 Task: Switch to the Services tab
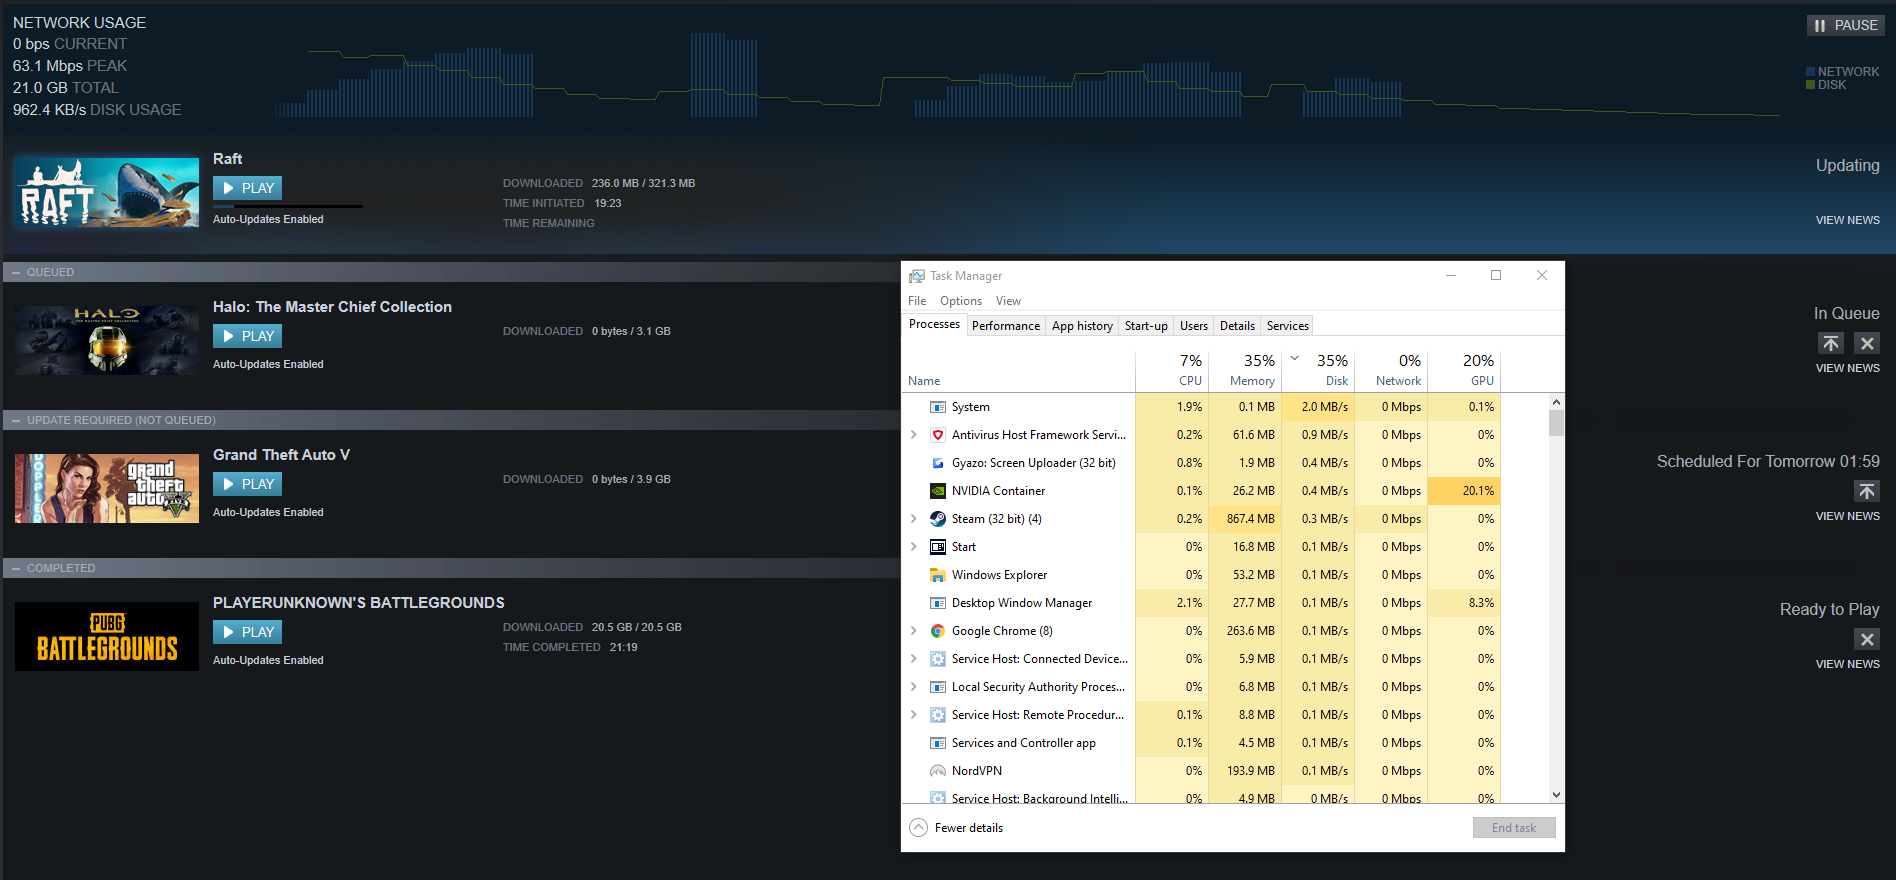pos(1288,326)
